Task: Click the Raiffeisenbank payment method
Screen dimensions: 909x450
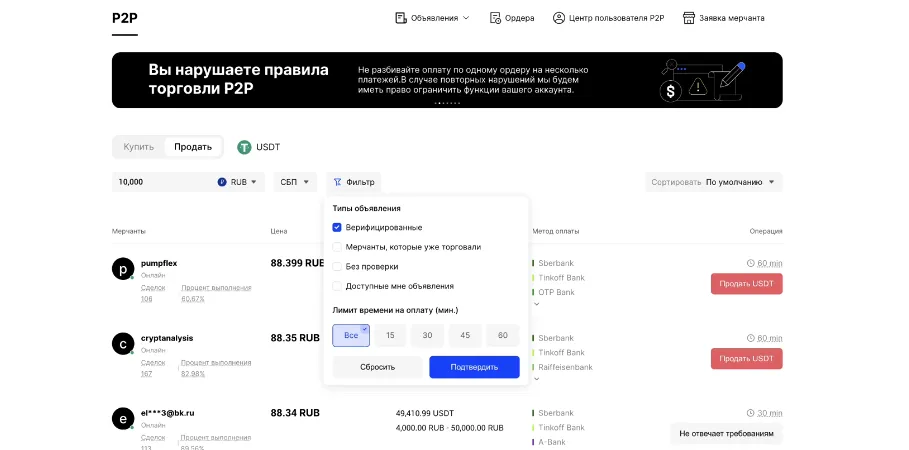Action: (565, 367)
